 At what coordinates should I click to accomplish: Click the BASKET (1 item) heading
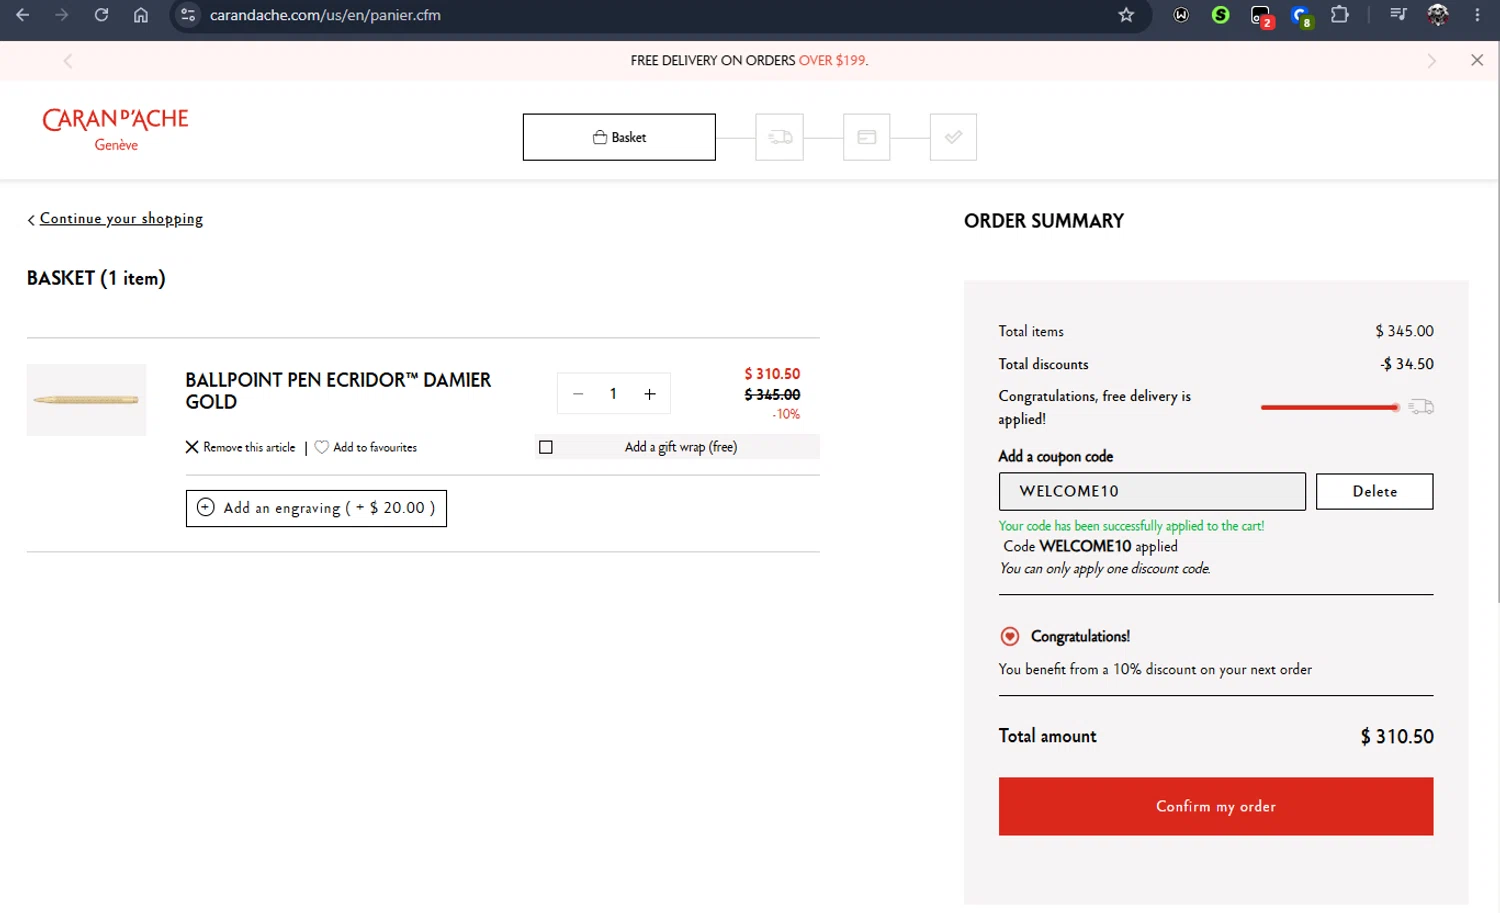[96, 278]
